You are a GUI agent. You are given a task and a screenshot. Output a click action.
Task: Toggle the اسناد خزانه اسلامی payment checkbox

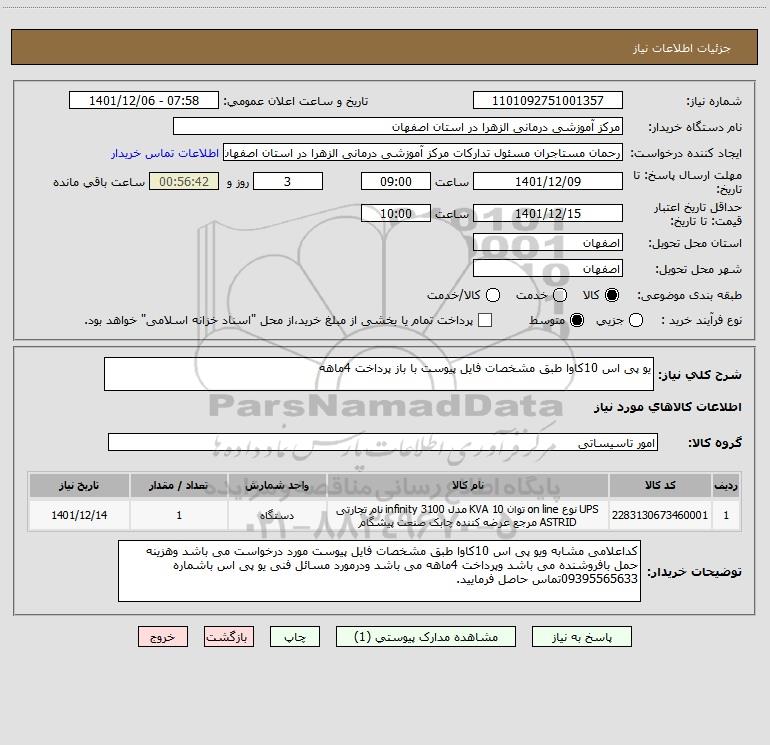click(x=485, y=320)
